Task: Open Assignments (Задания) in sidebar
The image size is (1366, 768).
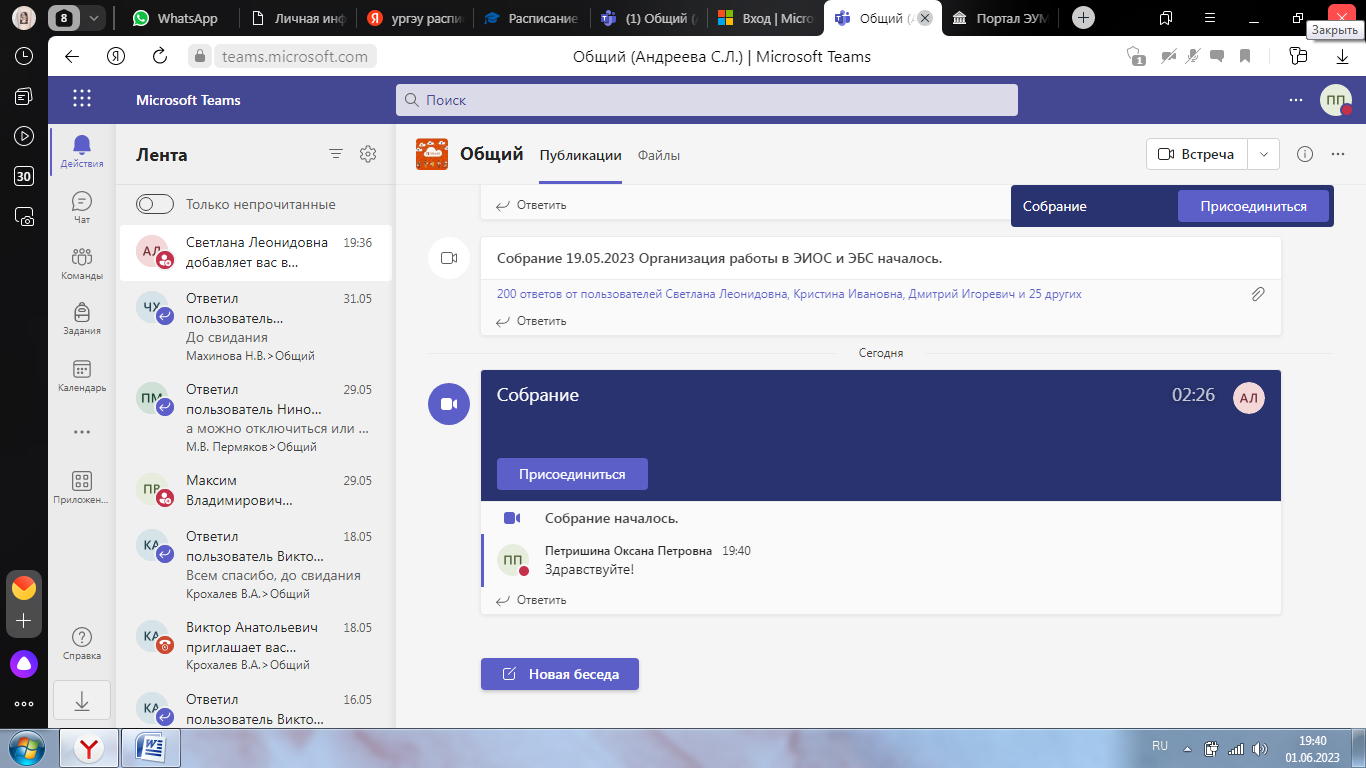Action: pyautogui.click(x=82, y=319)
